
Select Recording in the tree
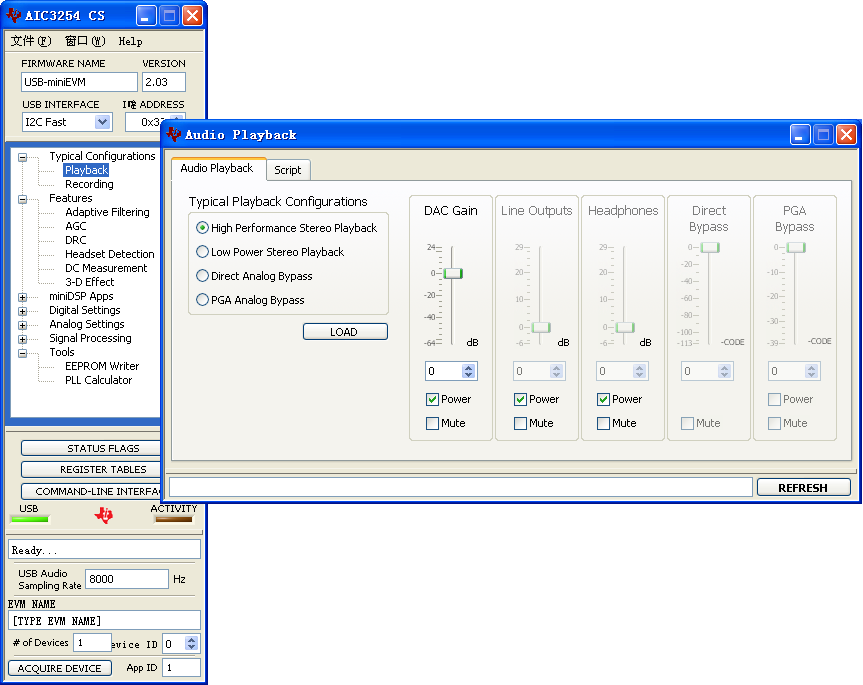point(89,184)
